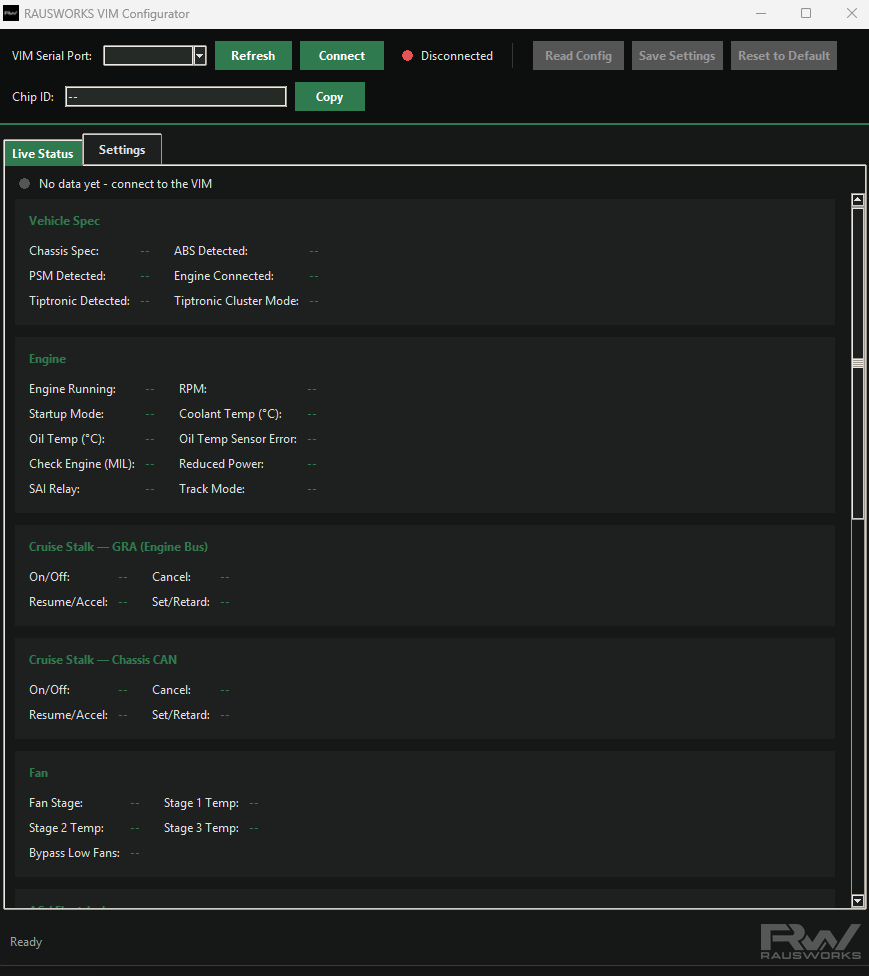Click 'Cancel:' under Cruise Stalk GRA section
869x976 pixels.
[172, 577]
